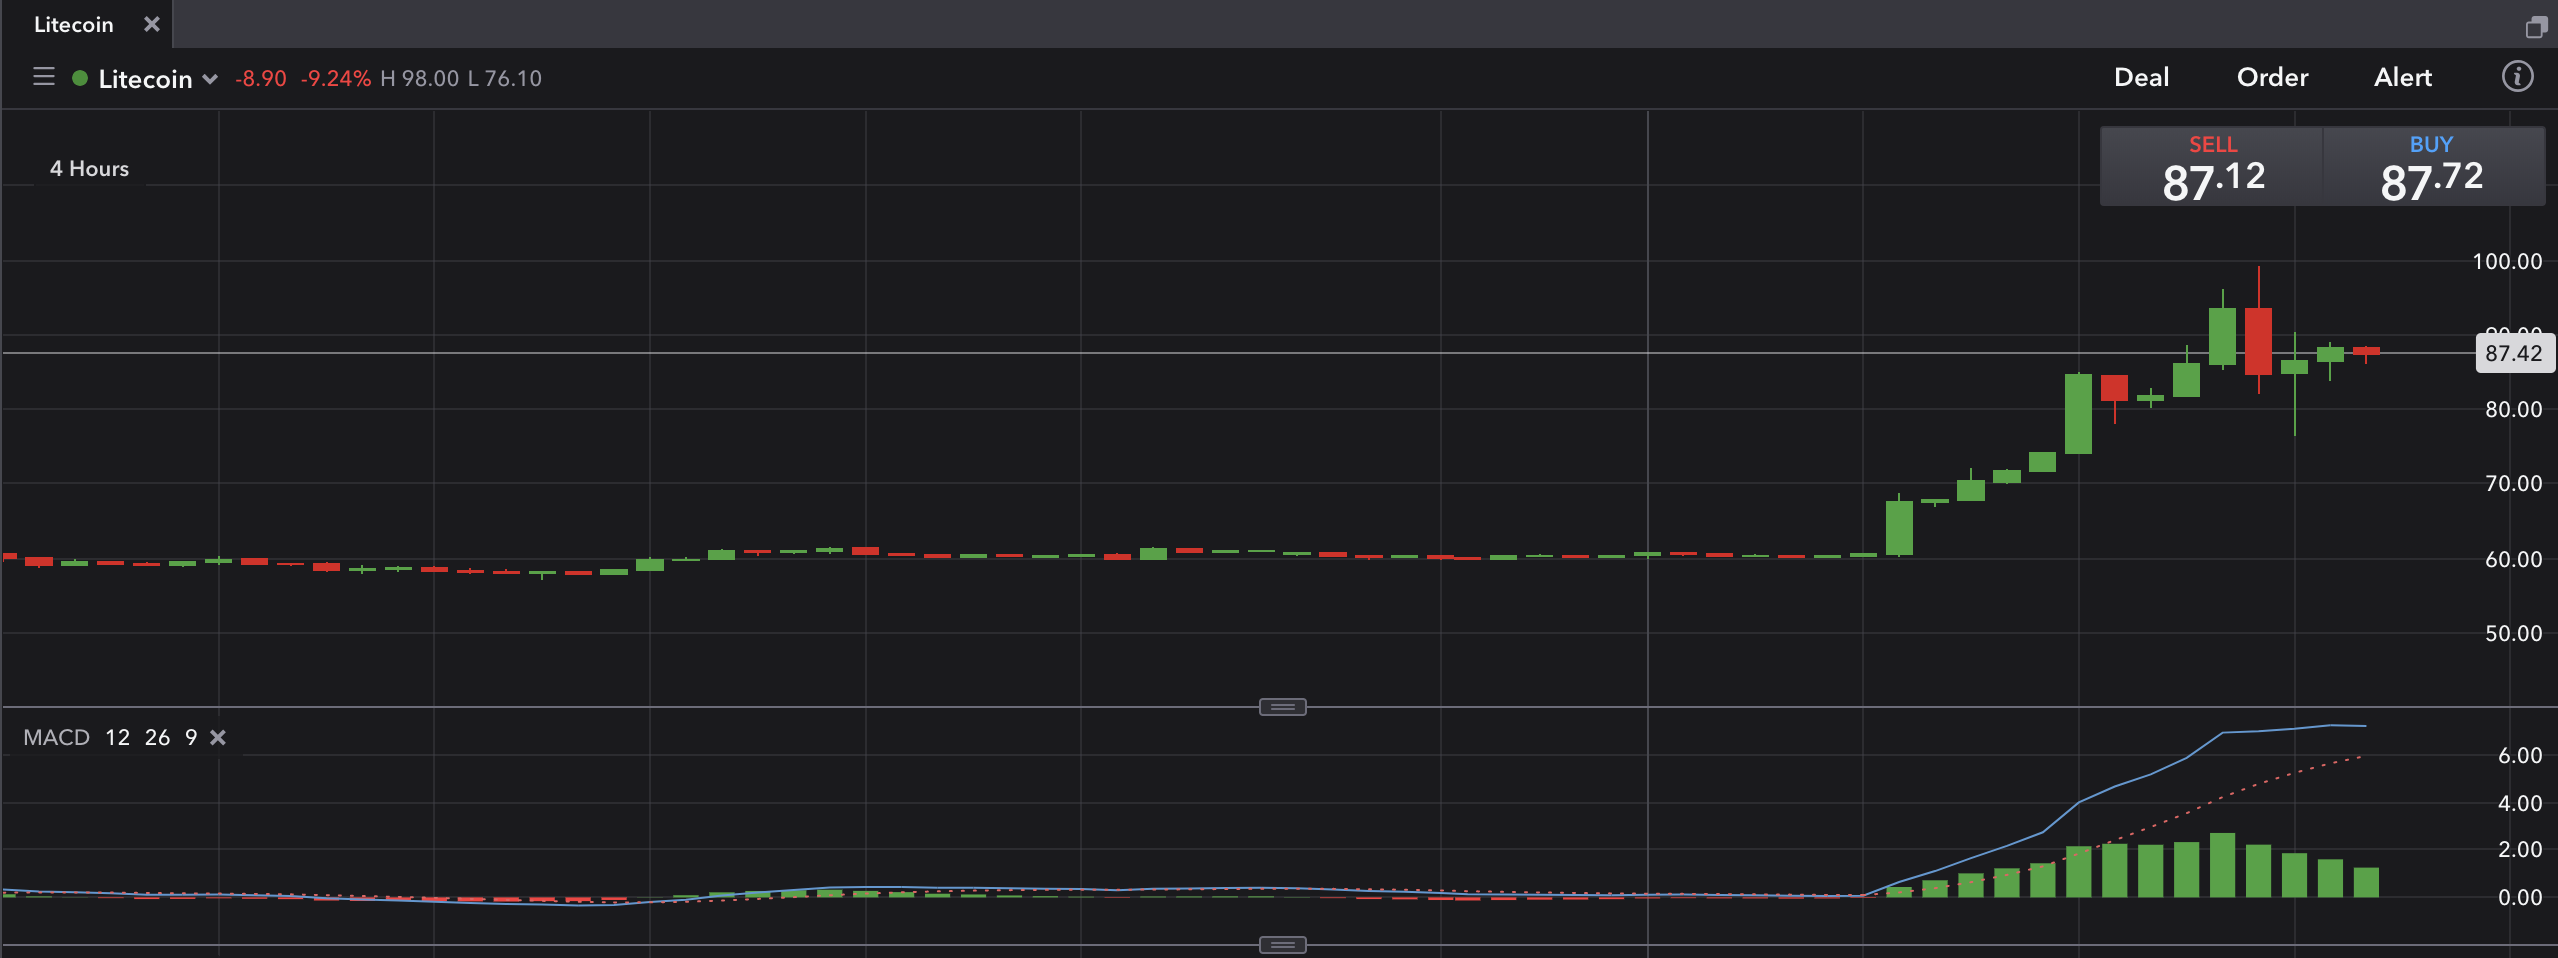2558x958 pixels.
Task: Open the hamburger menu icon
Action: click(43, 77)
